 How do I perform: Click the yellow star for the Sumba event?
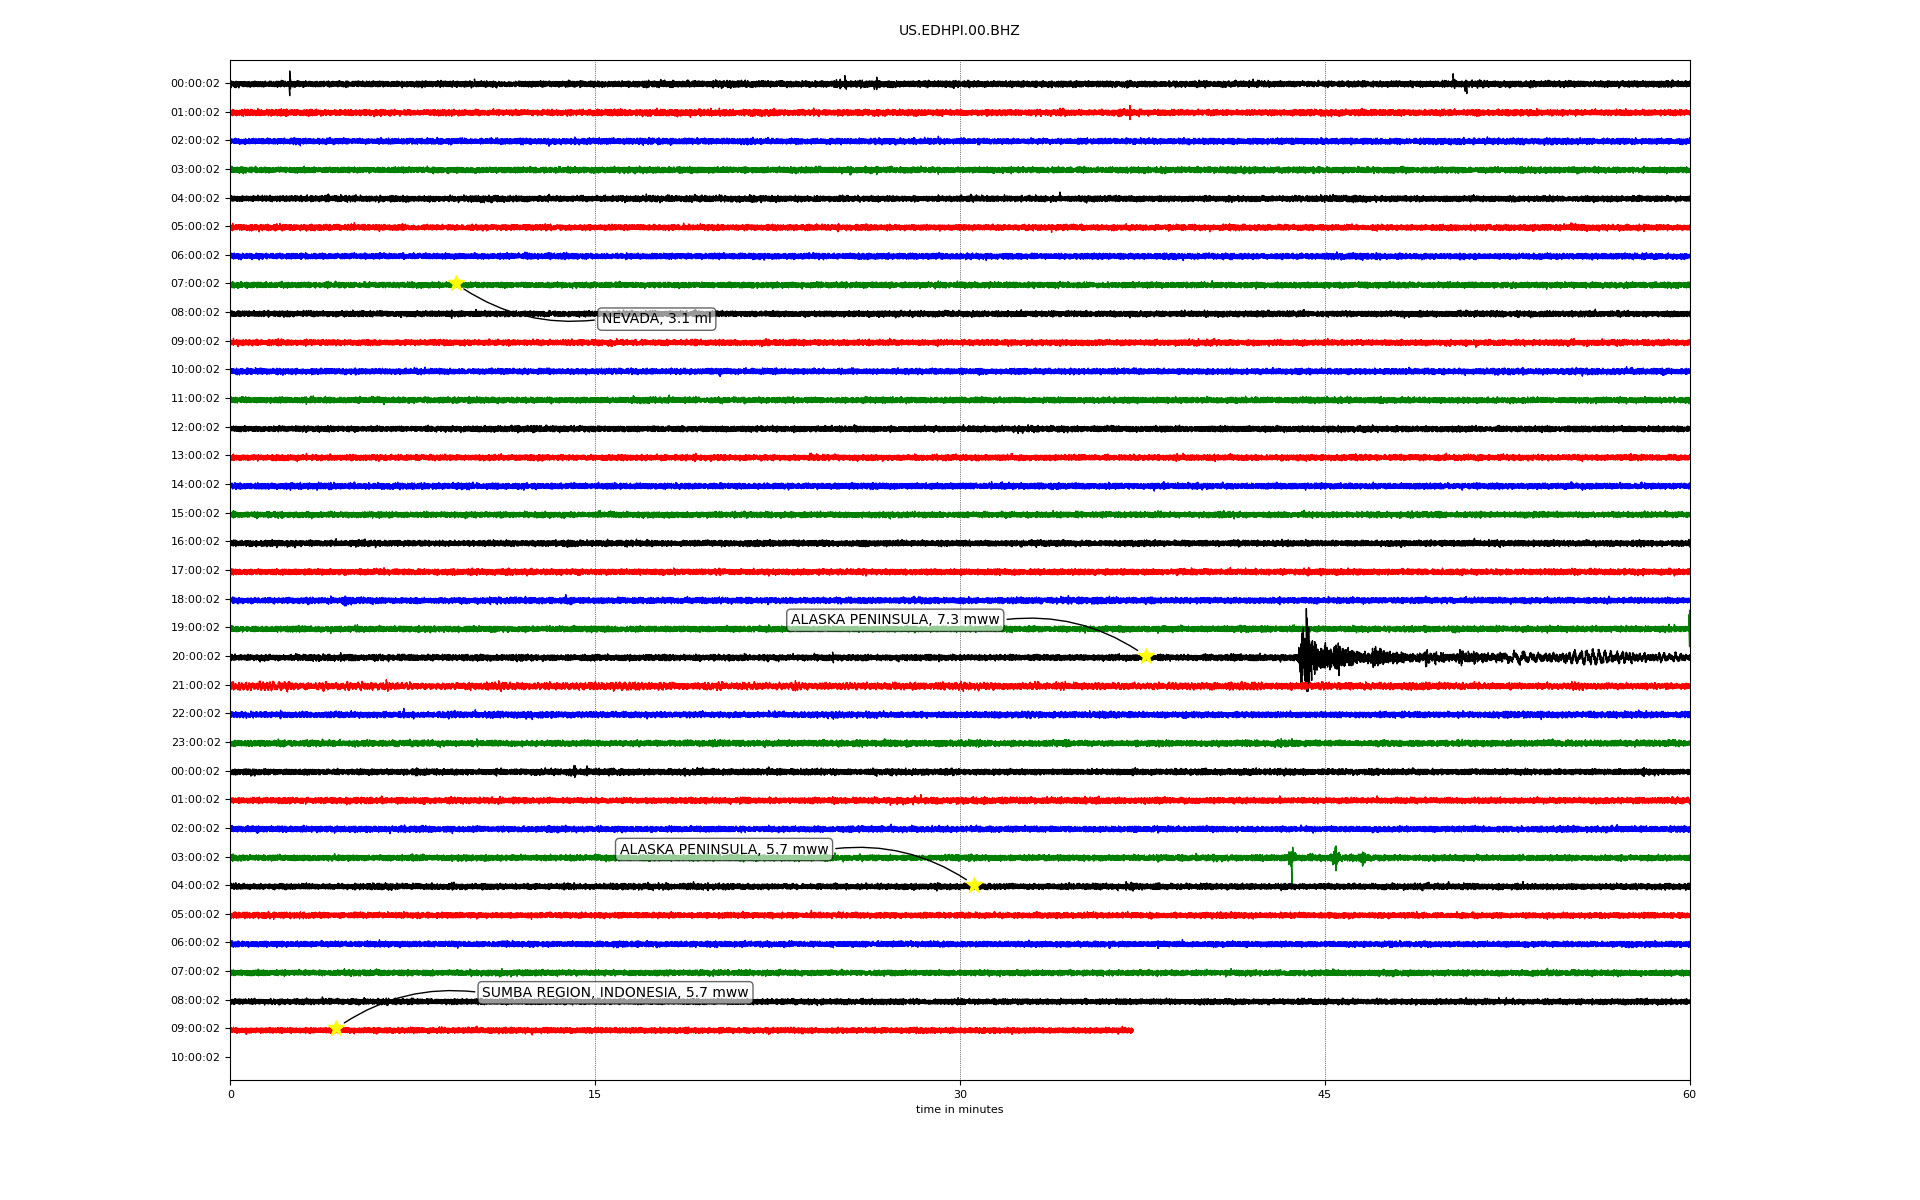(x=336, y=1028)
